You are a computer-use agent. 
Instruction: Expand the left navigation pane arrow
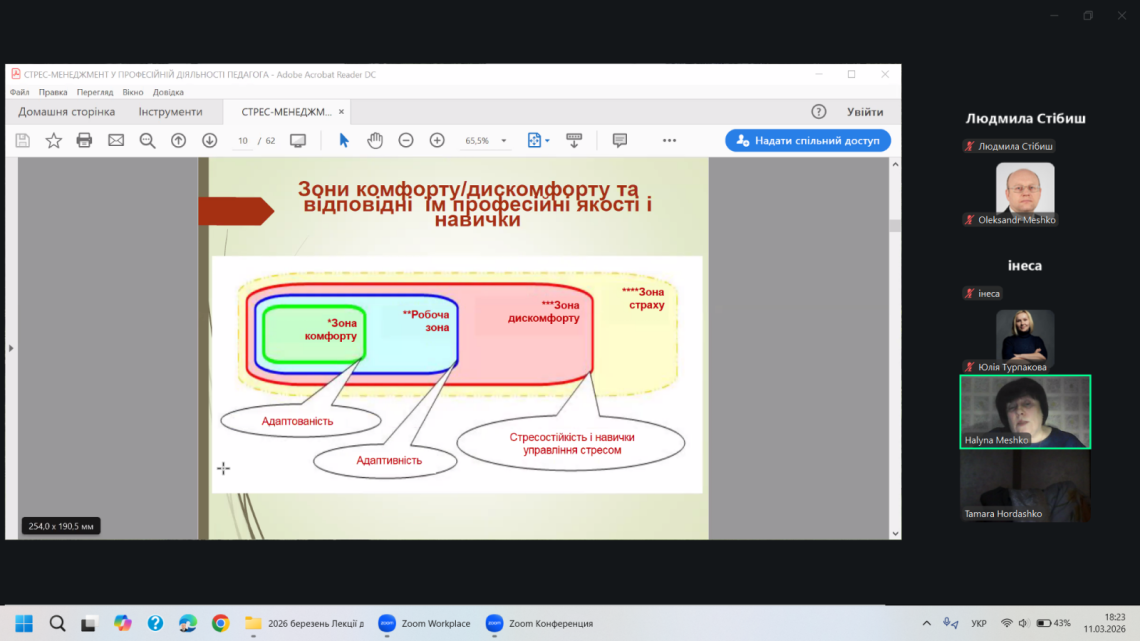11,348
